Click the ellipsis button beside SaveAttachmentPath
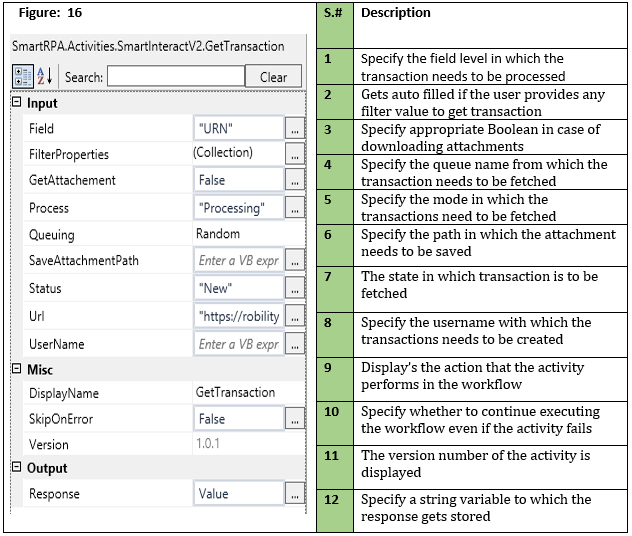Image resolution: width=632 pixels, height=536 pixels. tap(294, 261)
